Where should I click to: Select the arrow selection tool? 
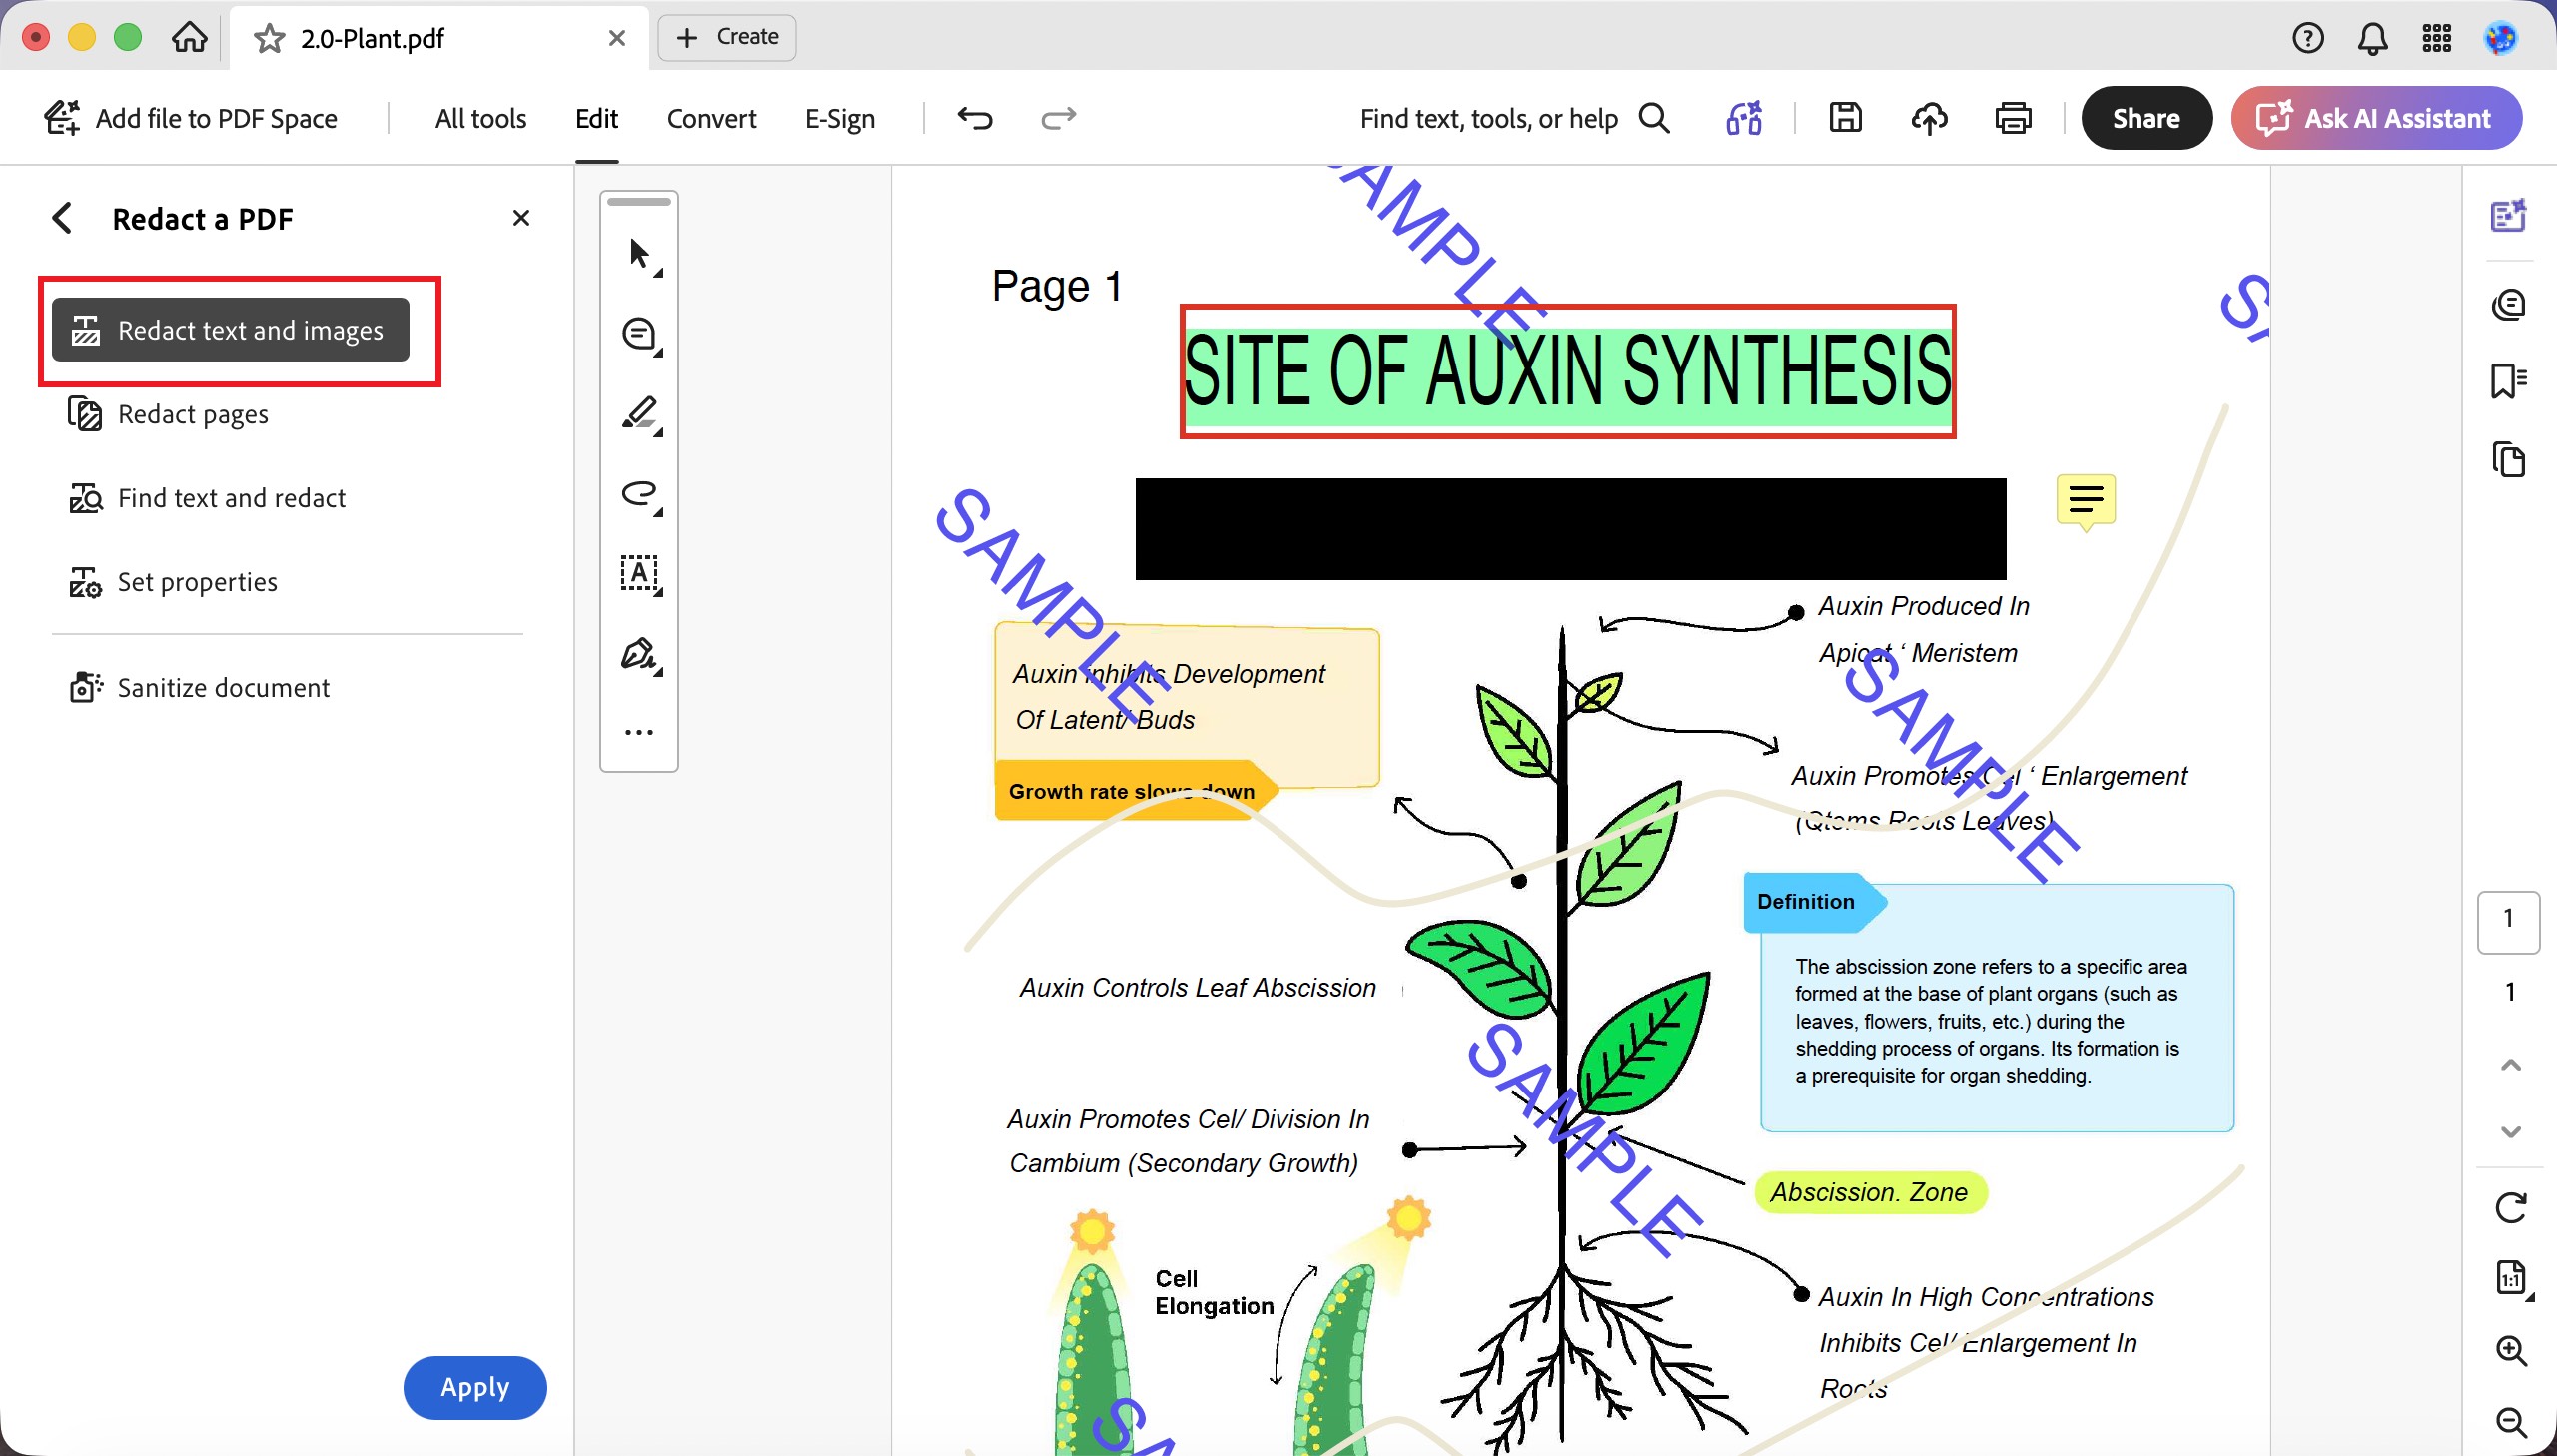point(640,255)
